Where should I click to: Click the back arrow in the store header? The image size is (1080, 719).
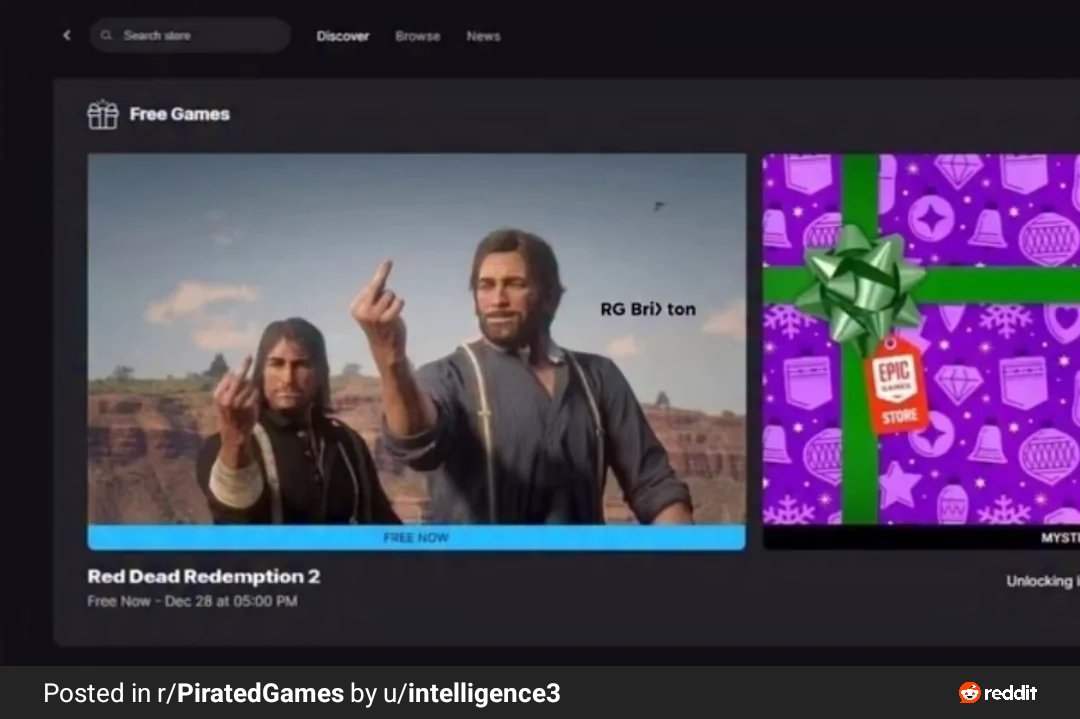coord(67,35)
